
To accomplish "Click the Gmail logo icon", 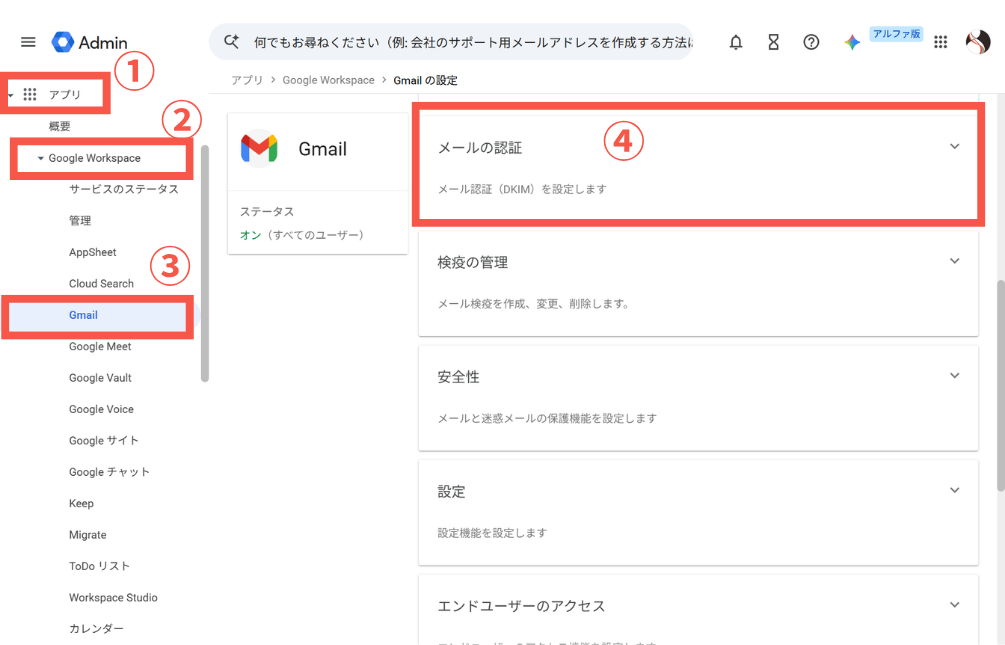I will pos(259,149).
